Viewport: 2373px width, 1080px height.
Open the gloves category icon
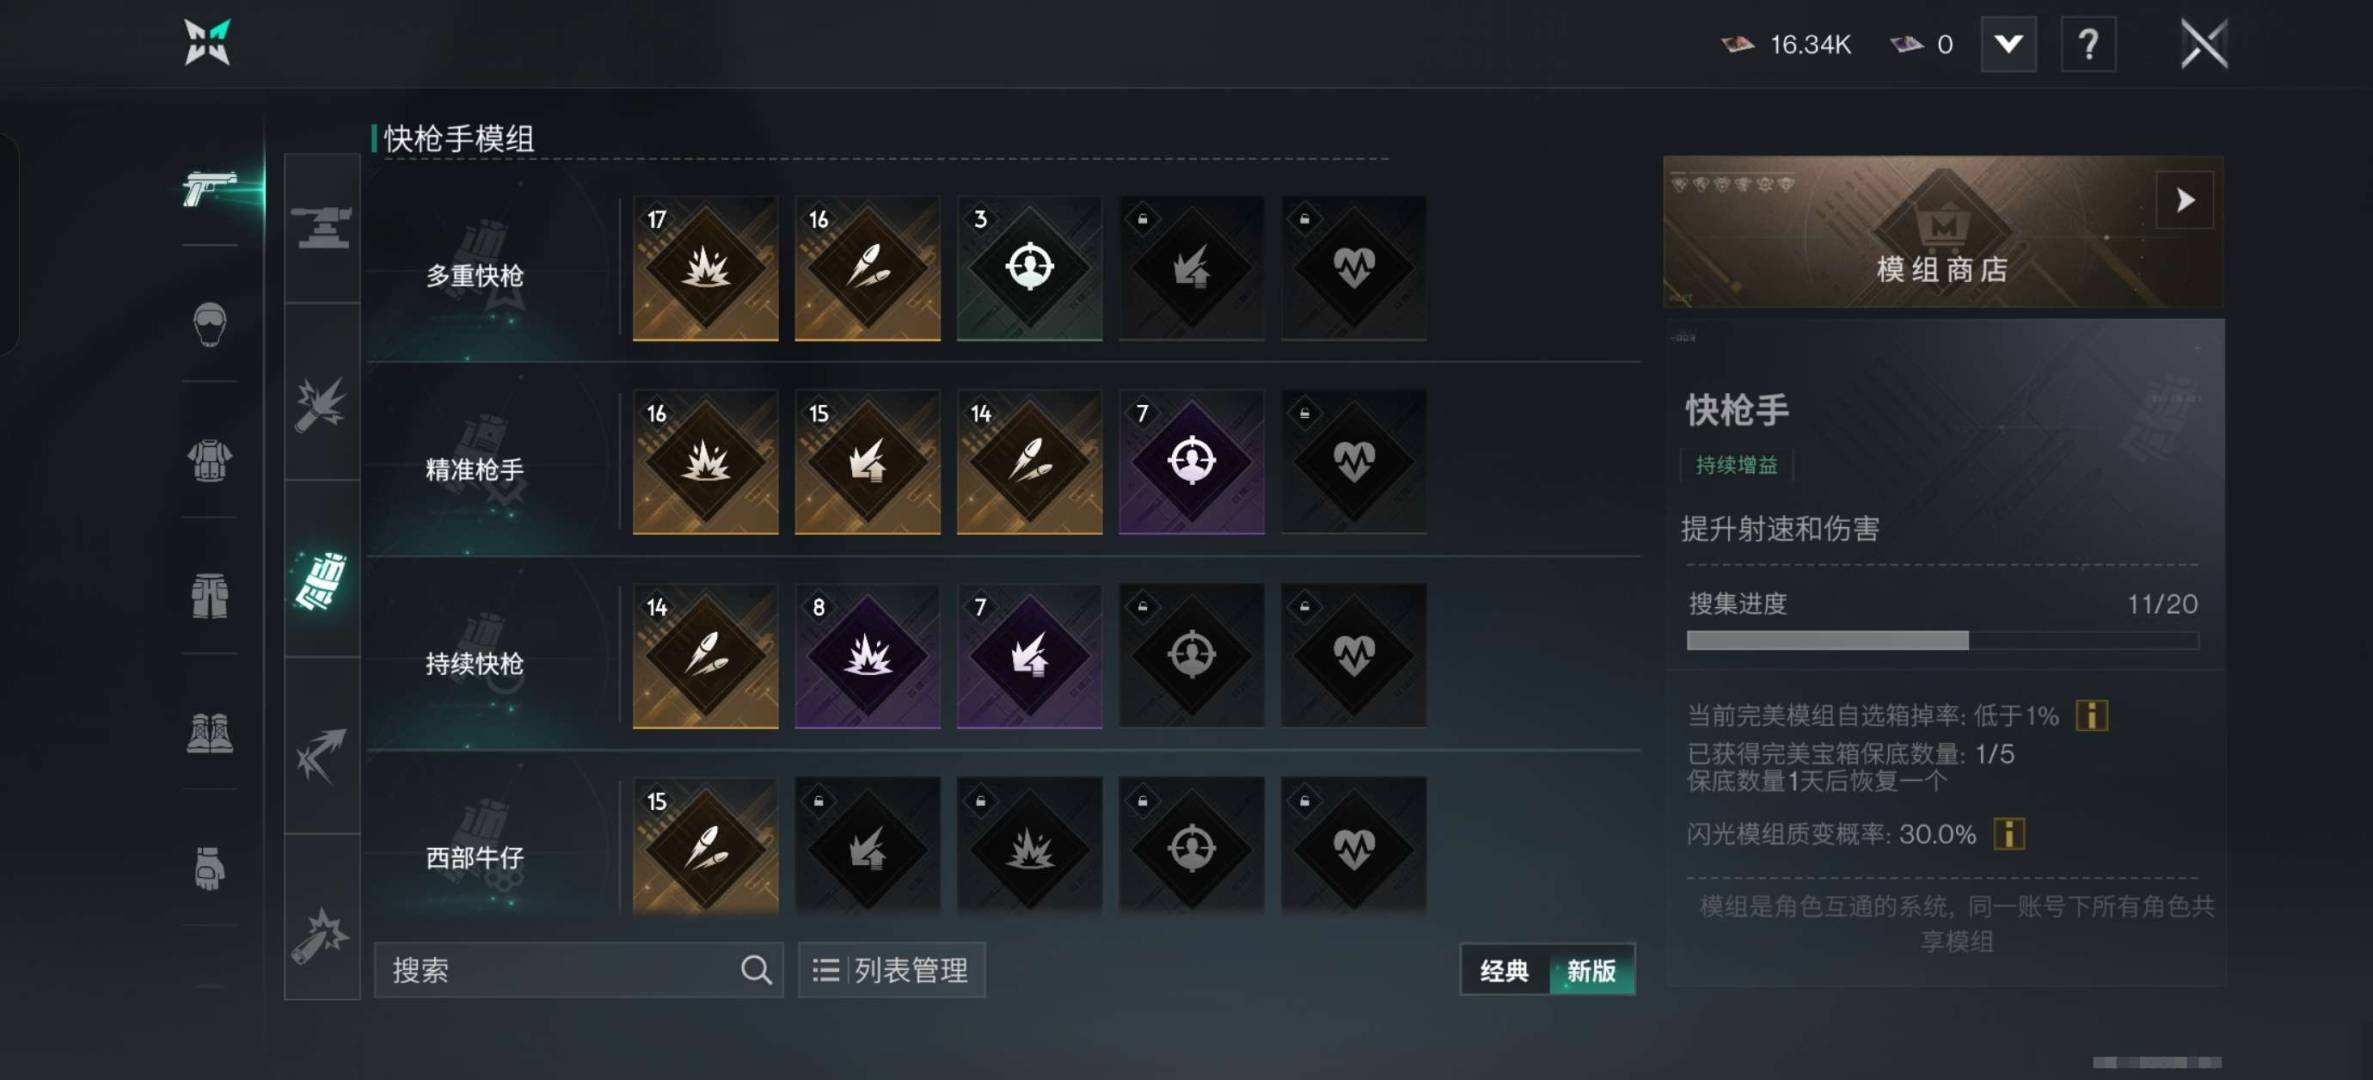209,868
